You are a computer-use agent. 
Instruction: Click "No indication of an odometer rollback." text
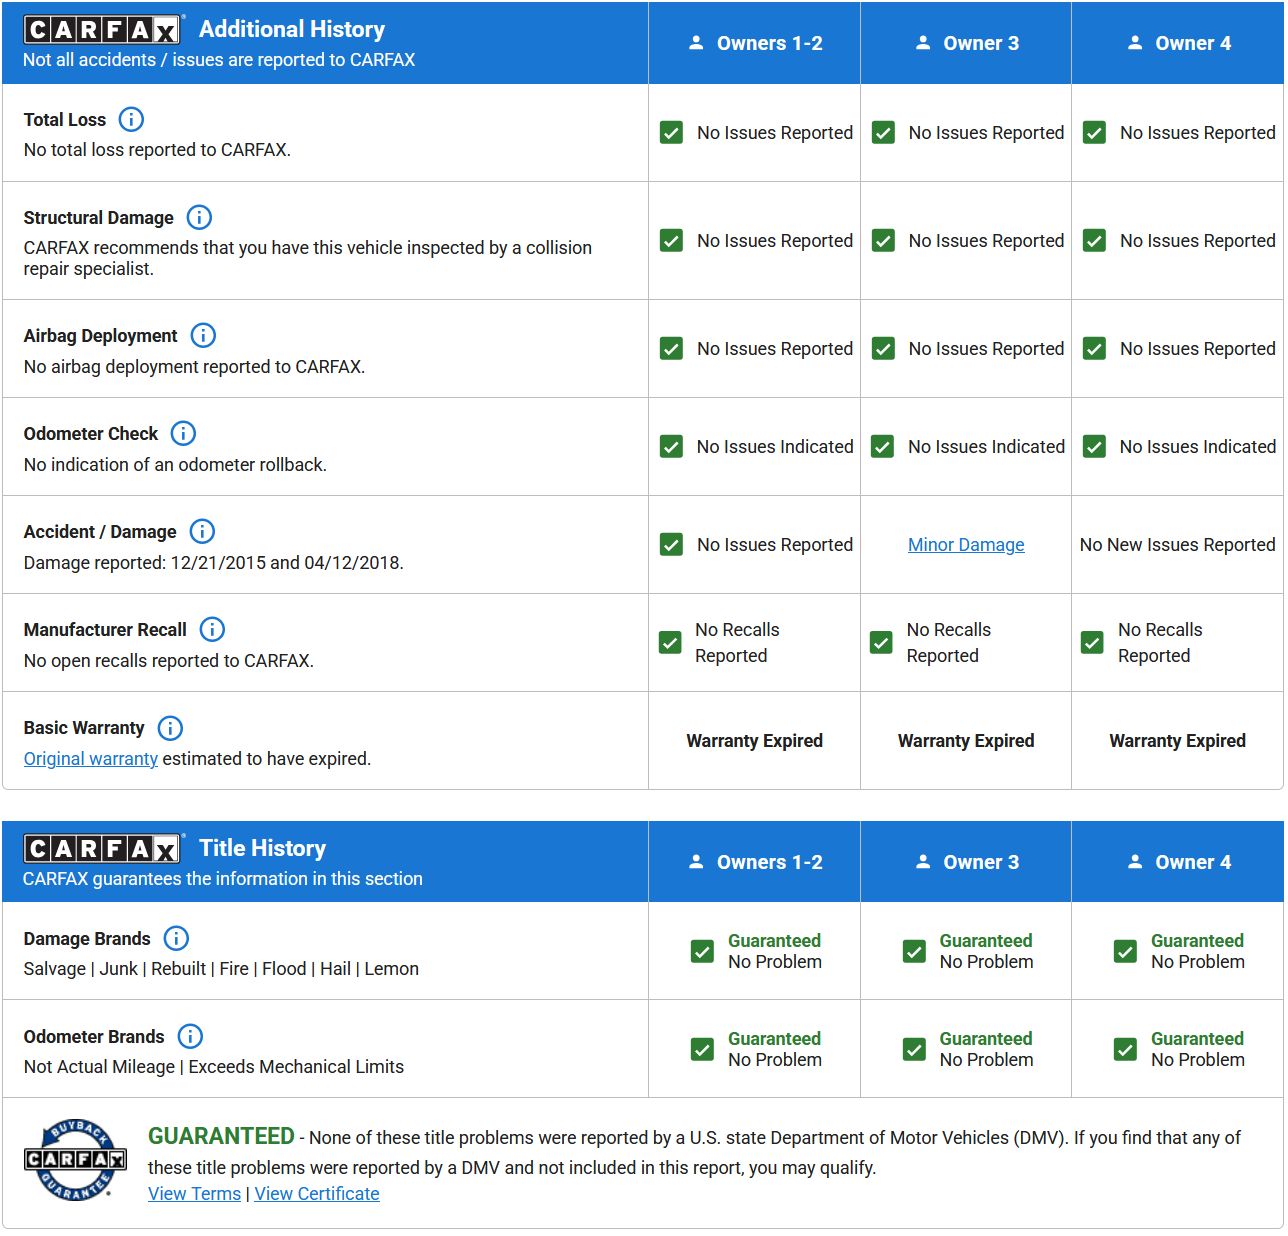click(175, 465)
